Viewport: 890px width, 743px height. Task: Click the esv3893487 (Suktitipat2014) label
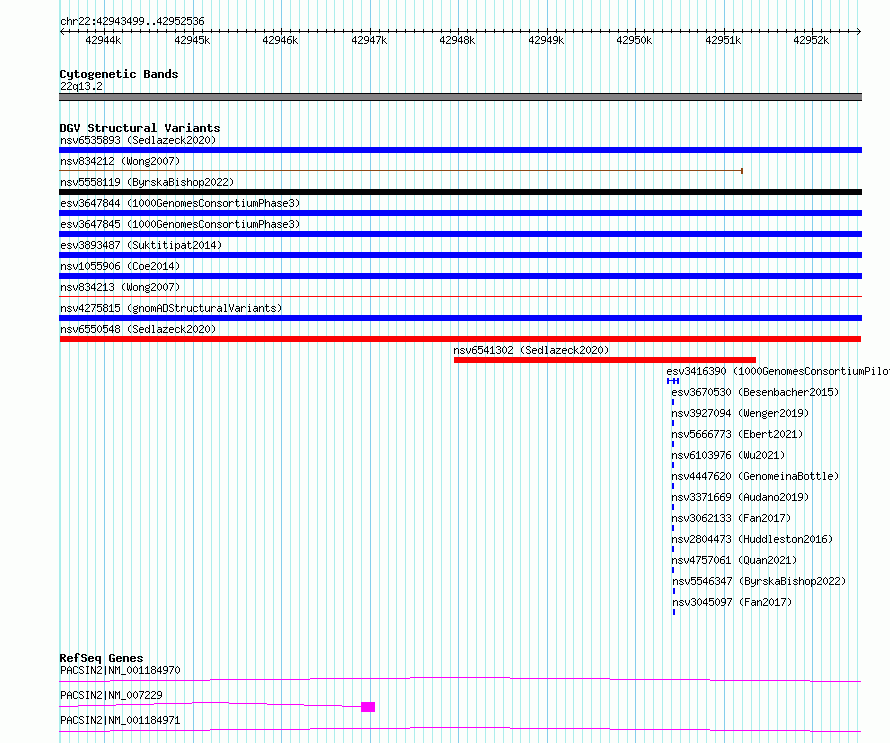141,245
